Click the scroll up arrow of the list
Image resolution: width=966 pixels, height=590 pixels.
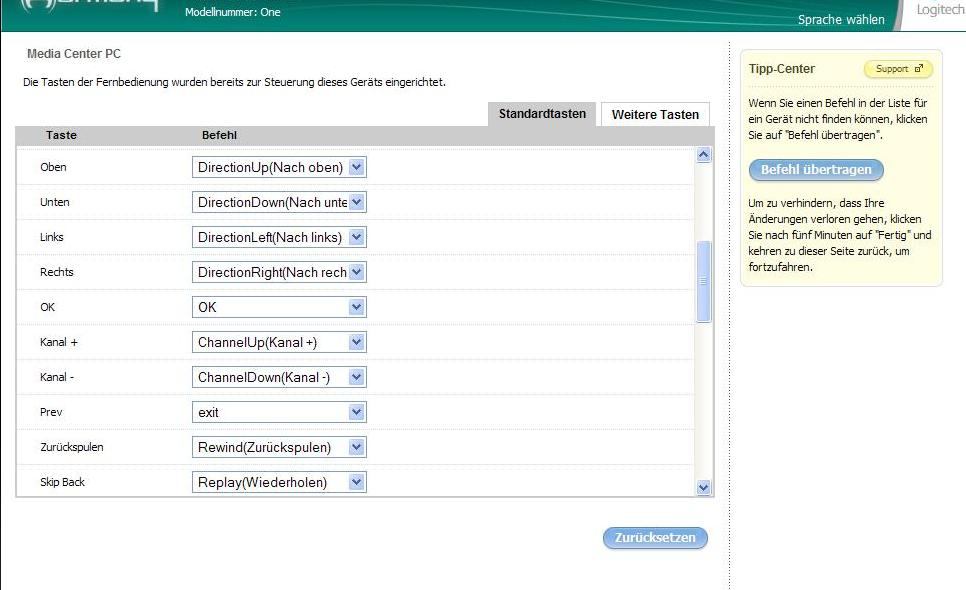(702, 155)
